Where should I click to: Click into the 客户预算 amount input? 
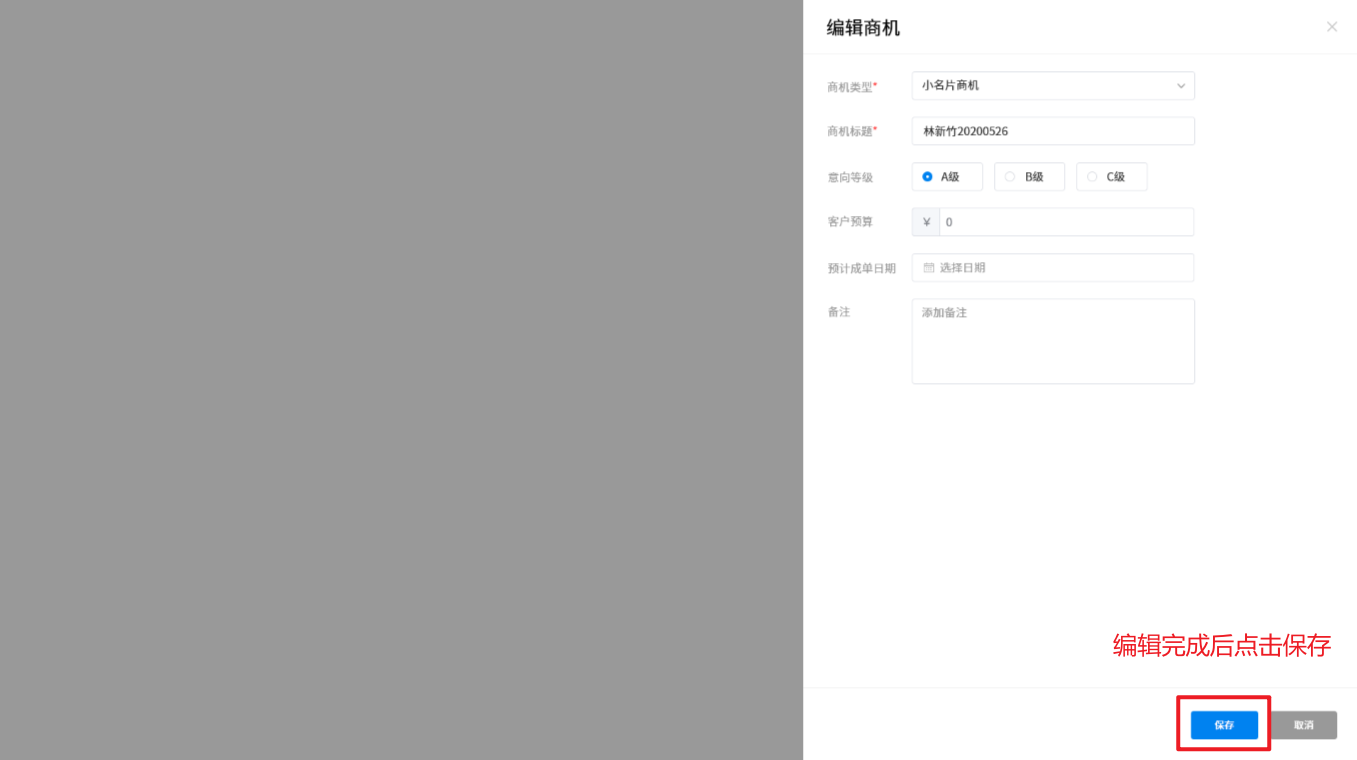(1065, 222)
